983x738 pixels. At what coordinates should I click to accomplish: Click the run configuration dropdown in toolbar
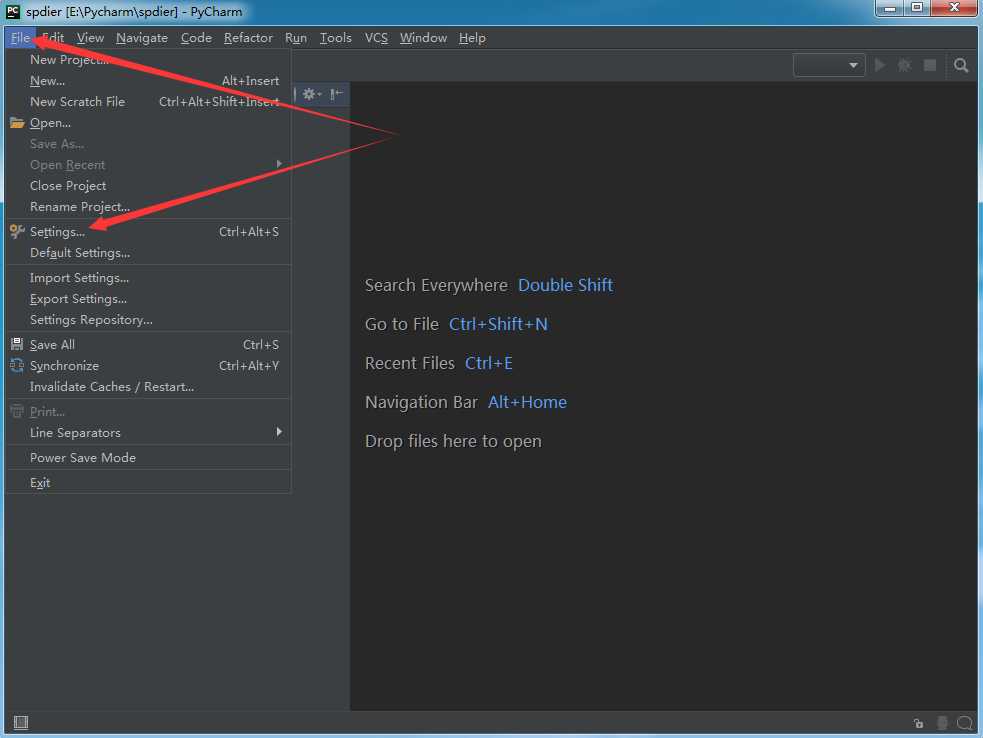point(829,65)
